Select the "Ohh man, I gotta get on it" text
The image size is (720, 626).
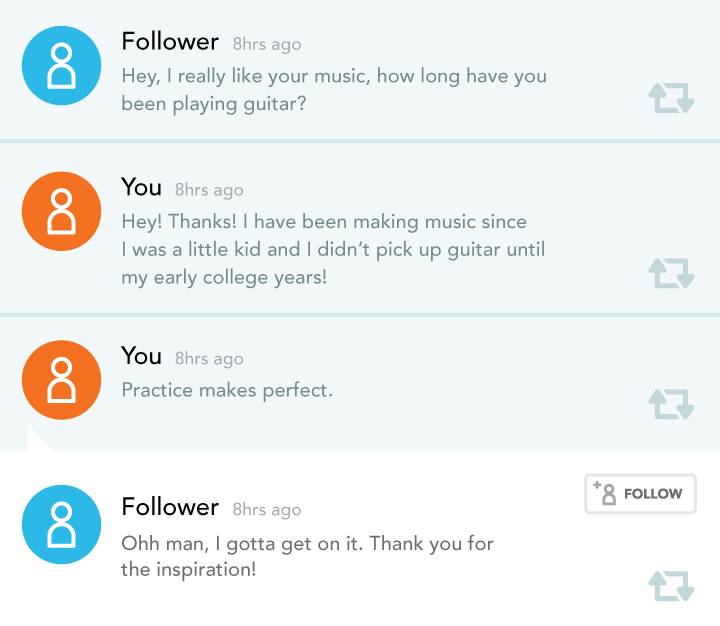tap(307, 557)
